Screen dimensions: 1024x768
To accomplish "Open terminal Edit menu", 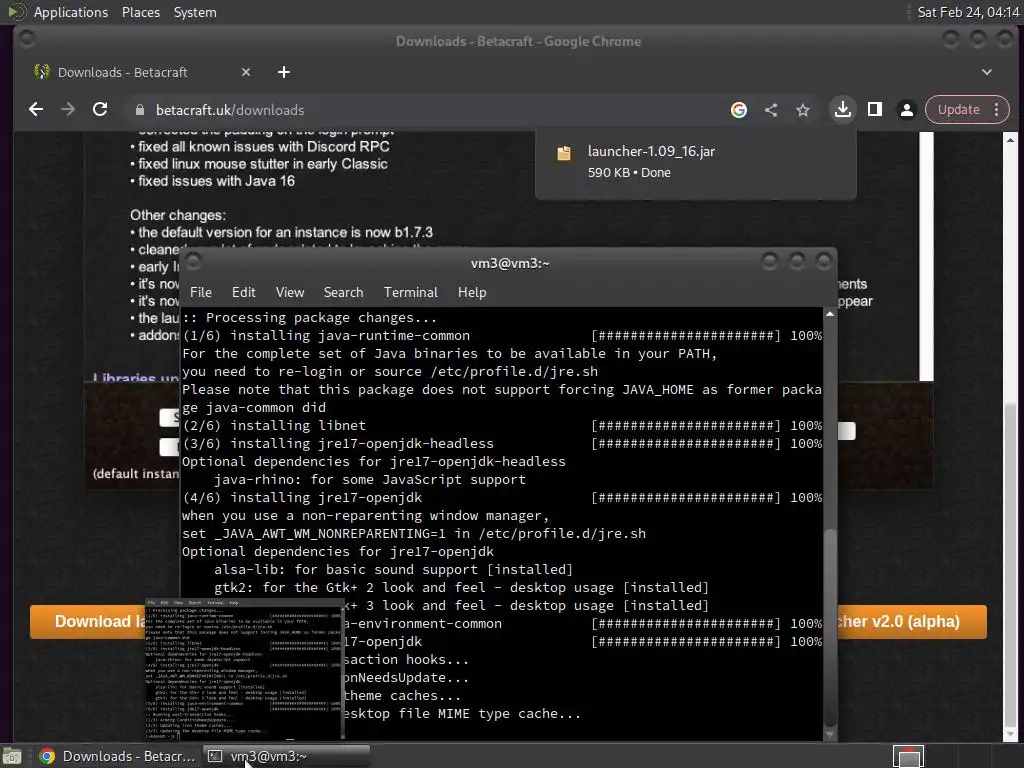I will 244,293.
